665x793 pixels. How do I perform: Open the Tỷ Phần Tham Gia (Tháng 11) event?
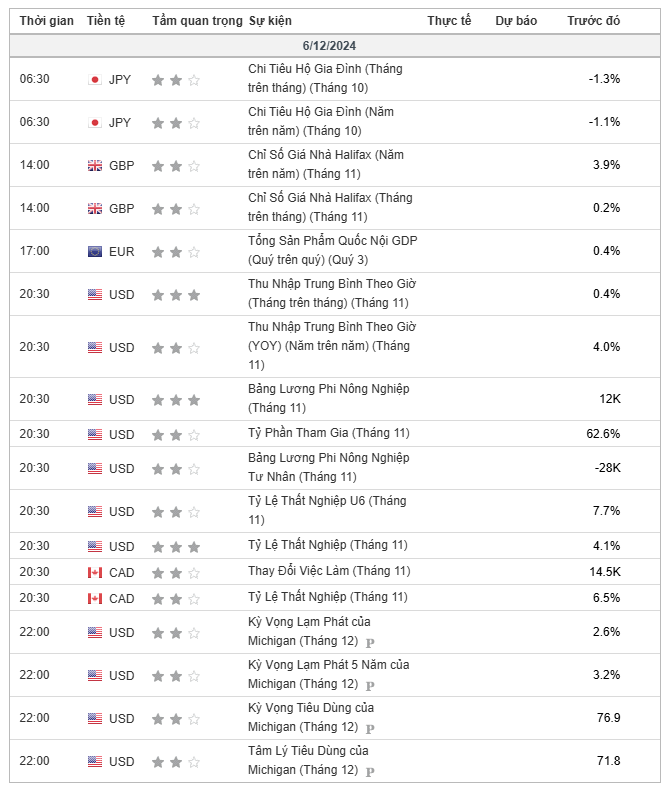click(329, 433)
